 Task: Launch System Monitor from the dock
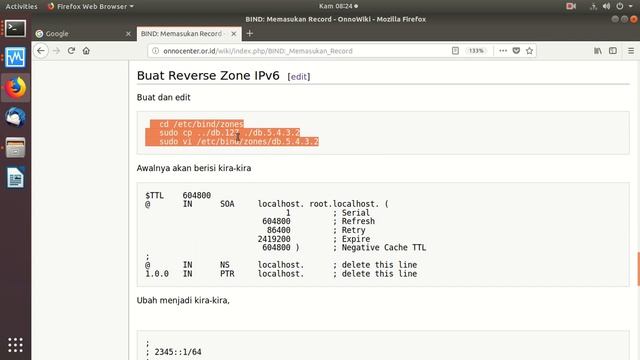point(16,58)
